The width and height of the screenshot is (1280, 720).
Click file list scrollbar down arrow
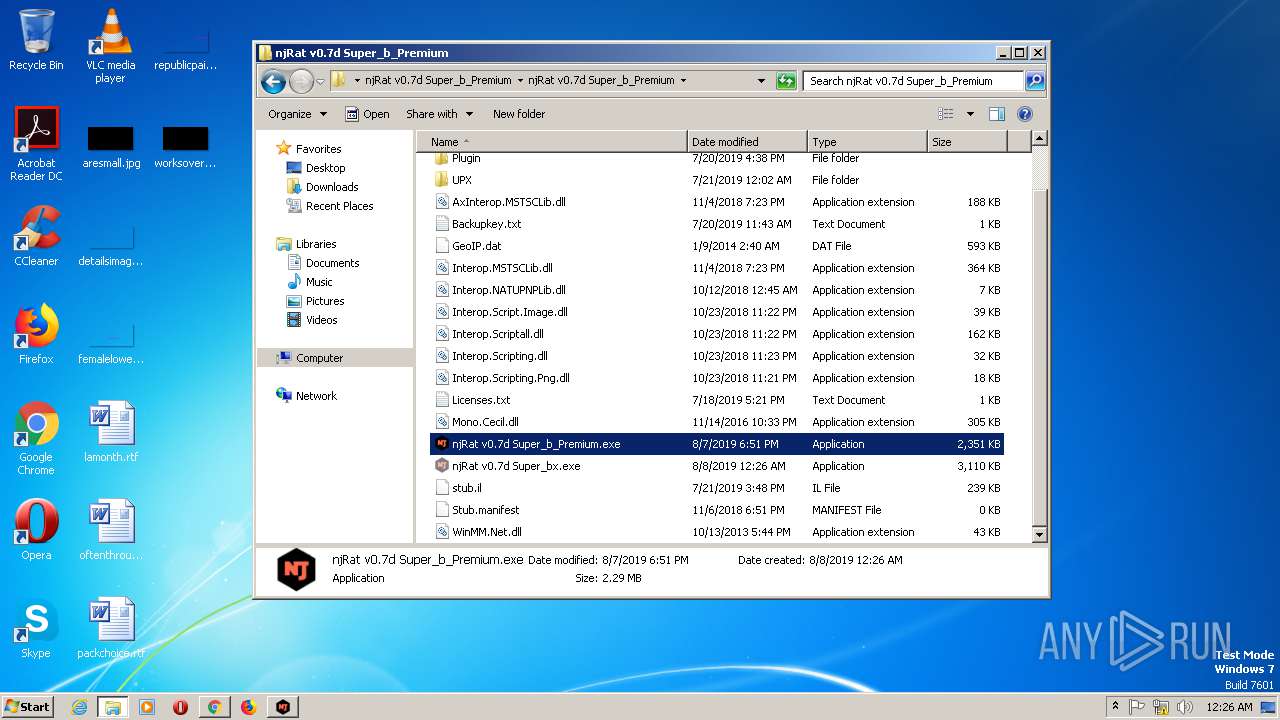coord(1039,535)
